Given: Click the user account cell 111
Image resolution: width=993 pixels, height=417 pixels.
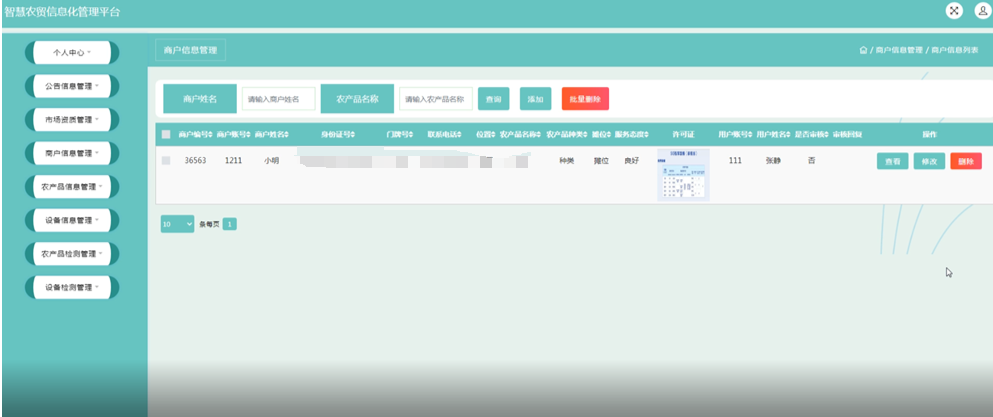Looking at the screenshot, I should point(735,161).
